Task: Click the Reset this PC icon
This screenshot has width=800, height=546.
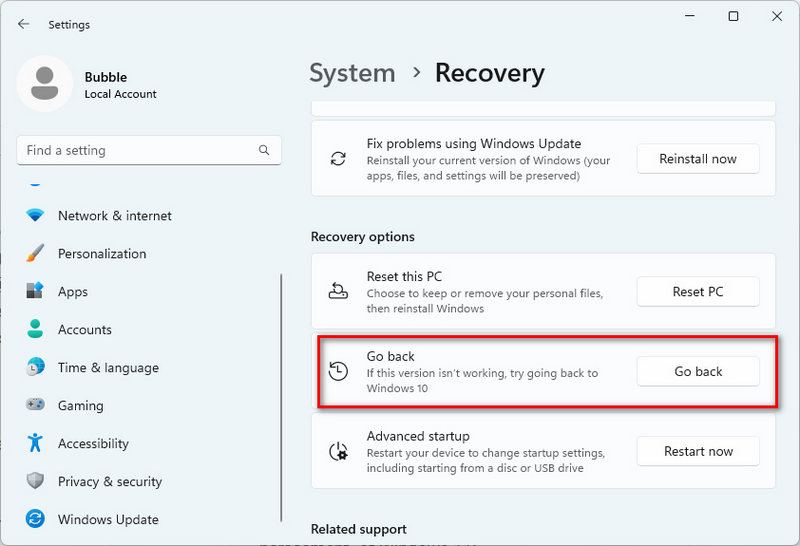Action: coord(338,291)
